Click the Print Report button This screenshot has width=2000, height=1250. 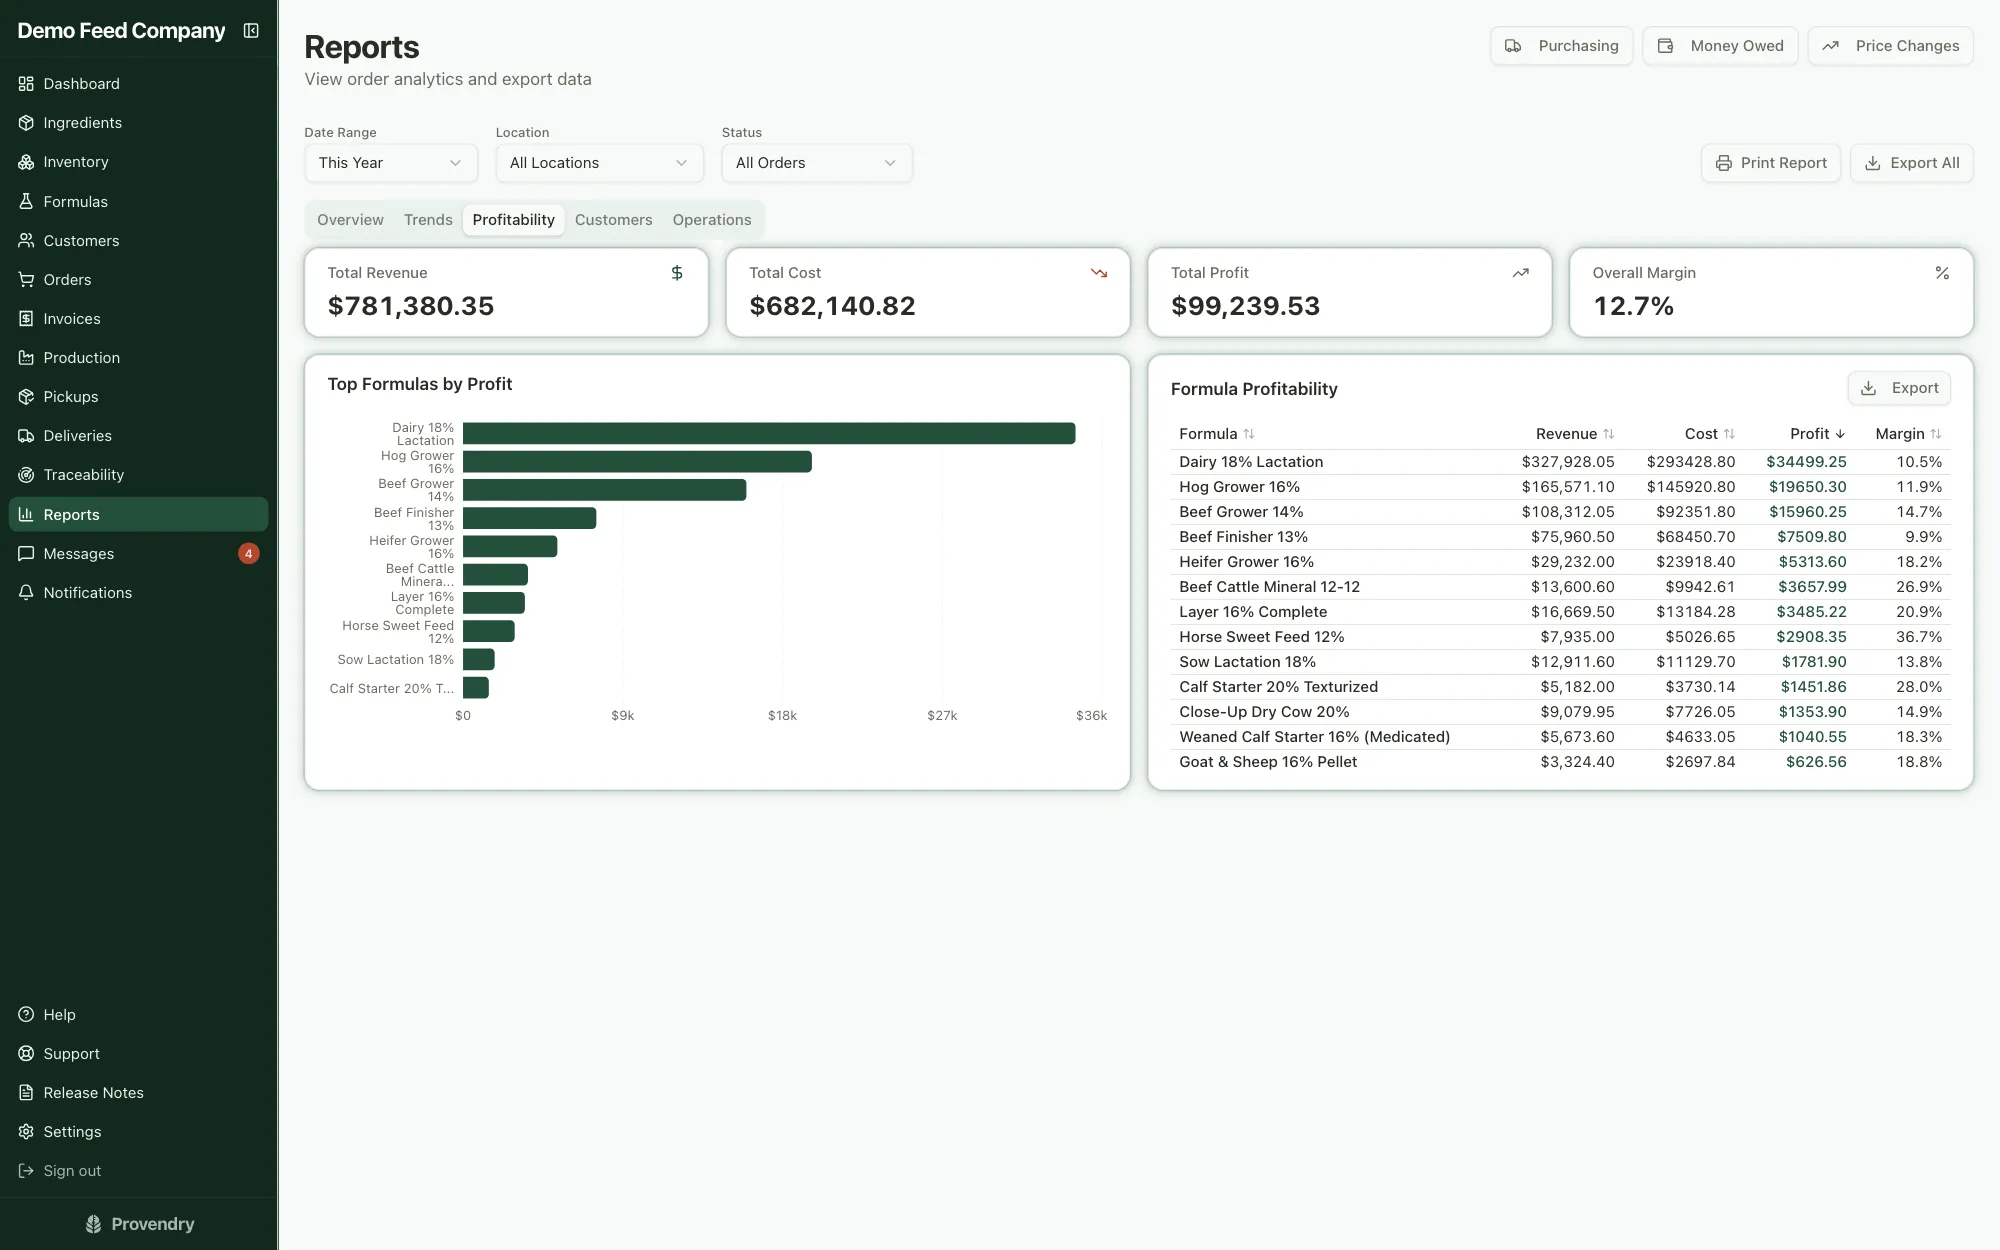tap(1771, 163)
